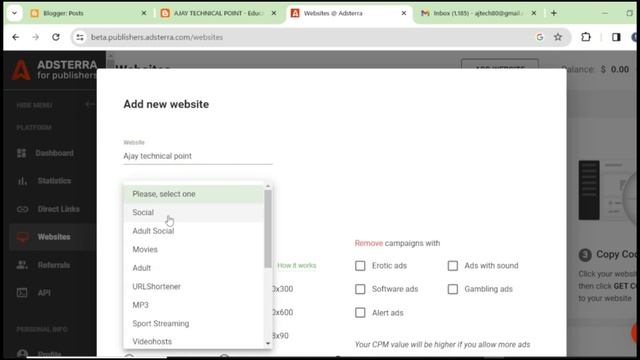The width and height of the screenshot is (640, 360).
Task: Select MP3 category option
Action: tap(193, 305)
